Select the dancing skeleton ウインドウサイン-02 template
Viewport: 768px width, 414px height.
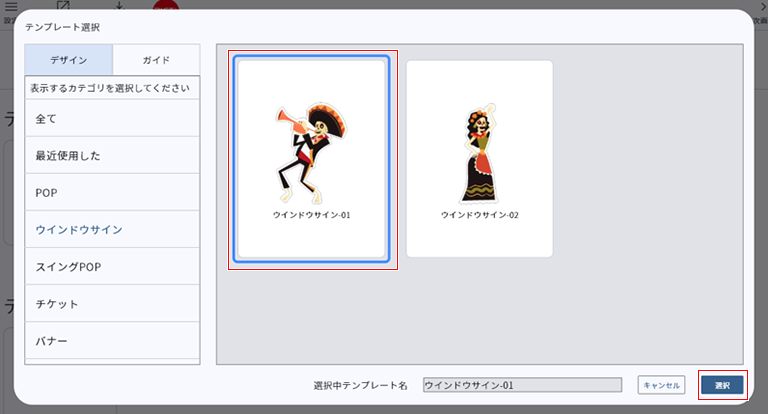[x=479, y=159]
